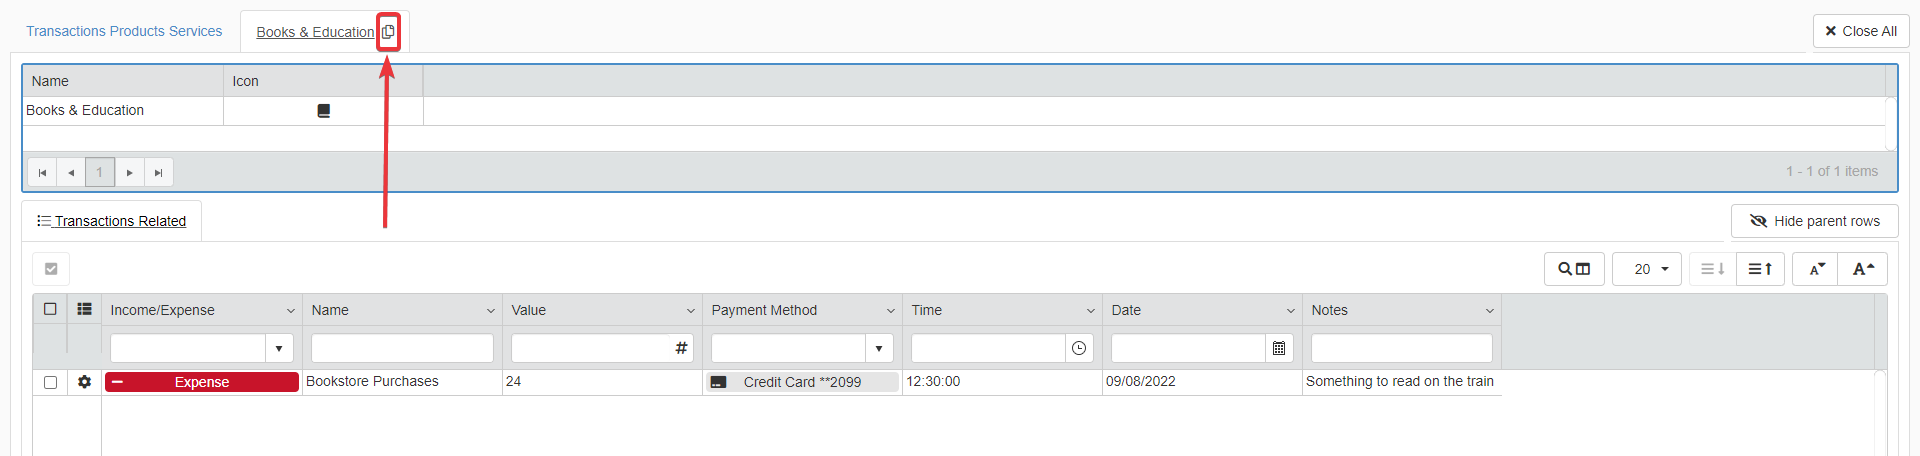The image size is (1920, 456).
Task: Switch to Transactions Products Services tab
Action: point(124,31)
